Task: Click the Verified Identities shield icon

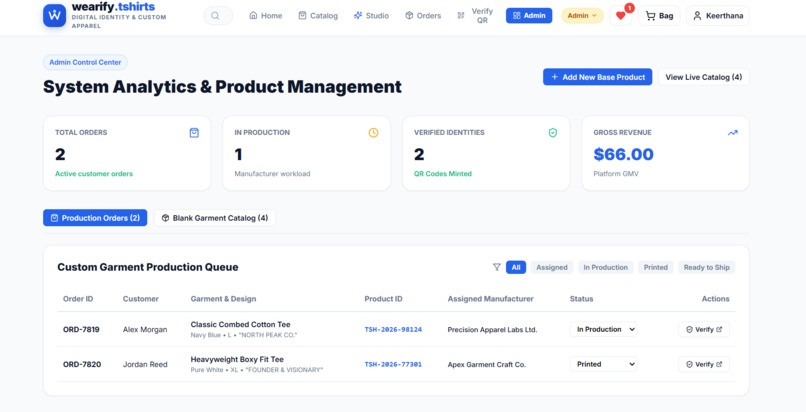Action: pyautogui.click(x=553, y=133)
